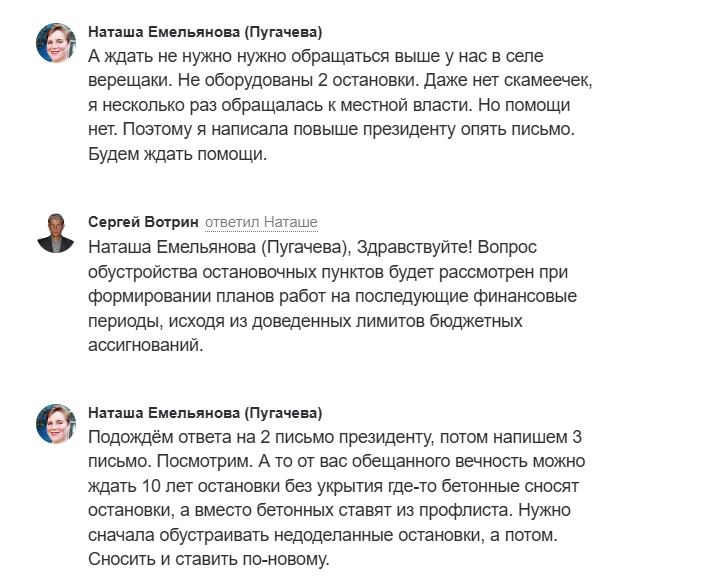The width and height of the screenshot is (706, 588).
Task: Click the word "профлиста" in the last comment
Action: point(465,511)
